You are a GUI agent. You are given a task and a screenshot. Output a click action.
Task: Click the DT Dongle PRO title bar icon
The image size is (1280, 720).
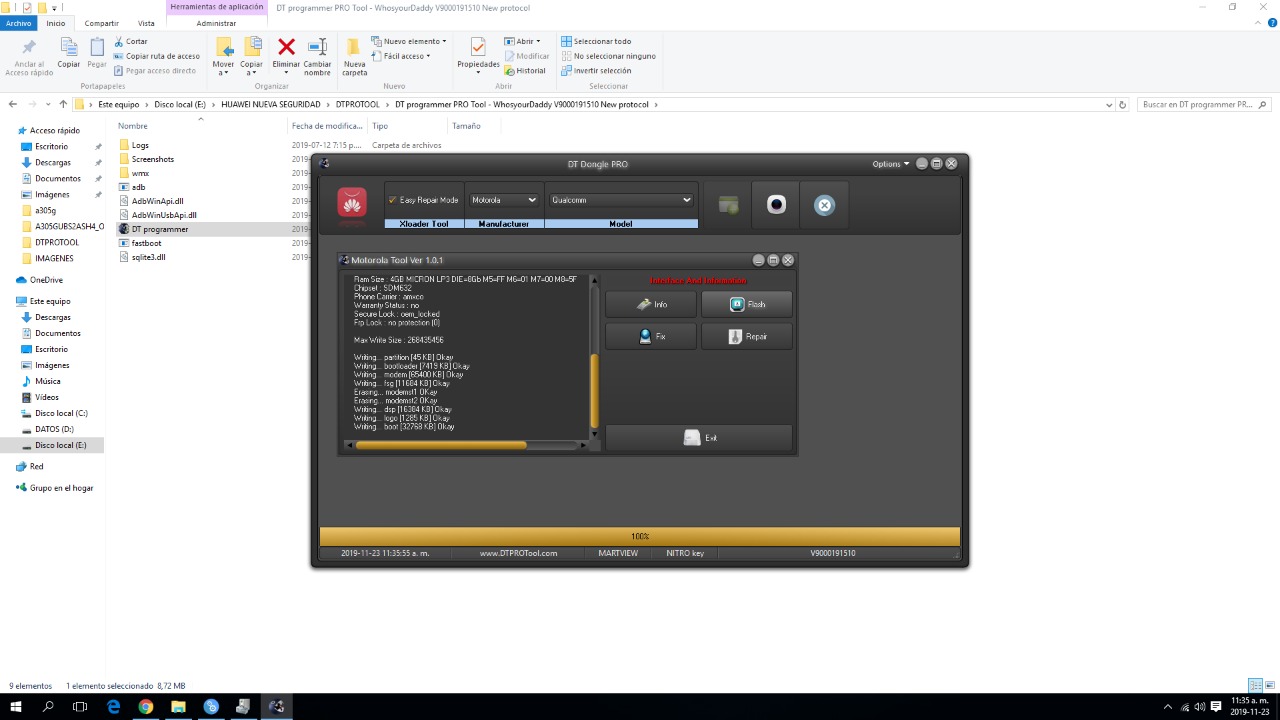(x=324, y=164)
